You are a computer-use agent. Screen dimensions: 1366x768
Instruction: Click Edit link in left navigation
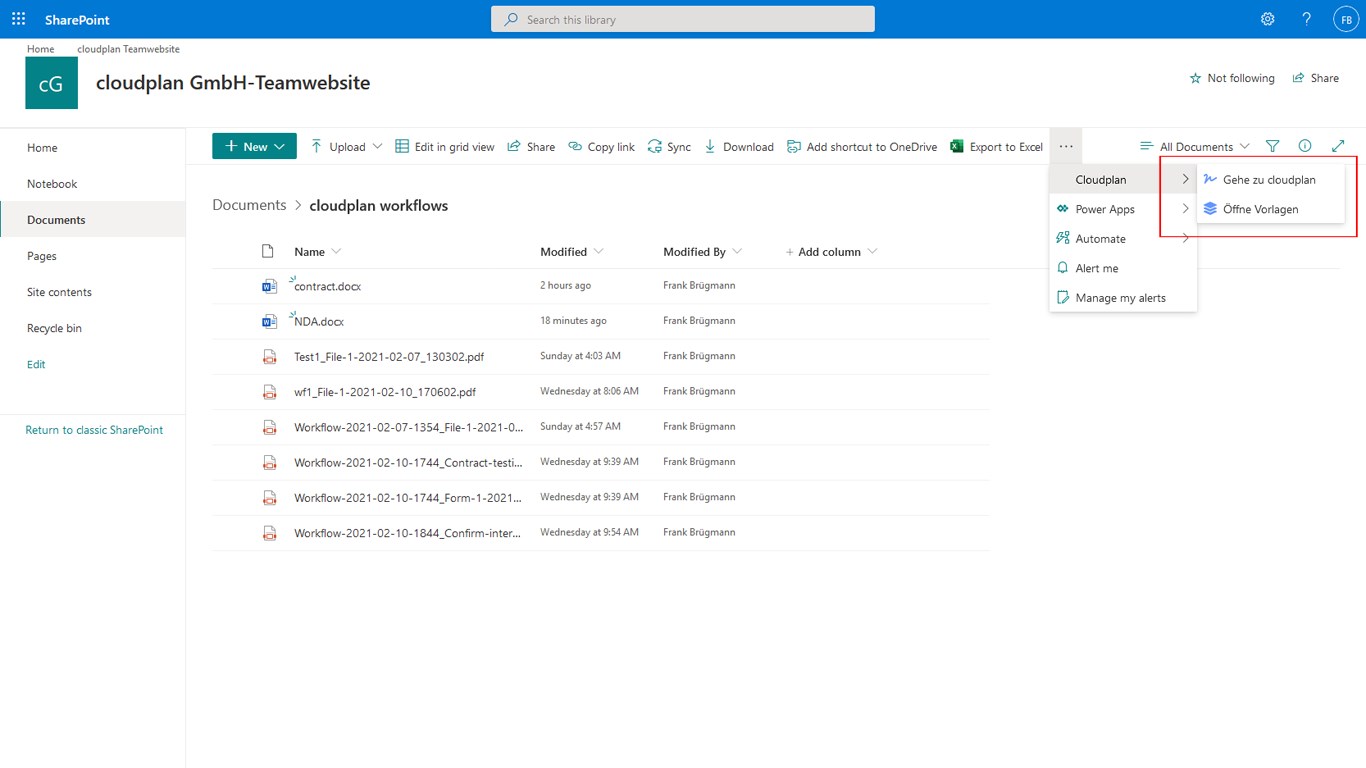tap(36, 364)
